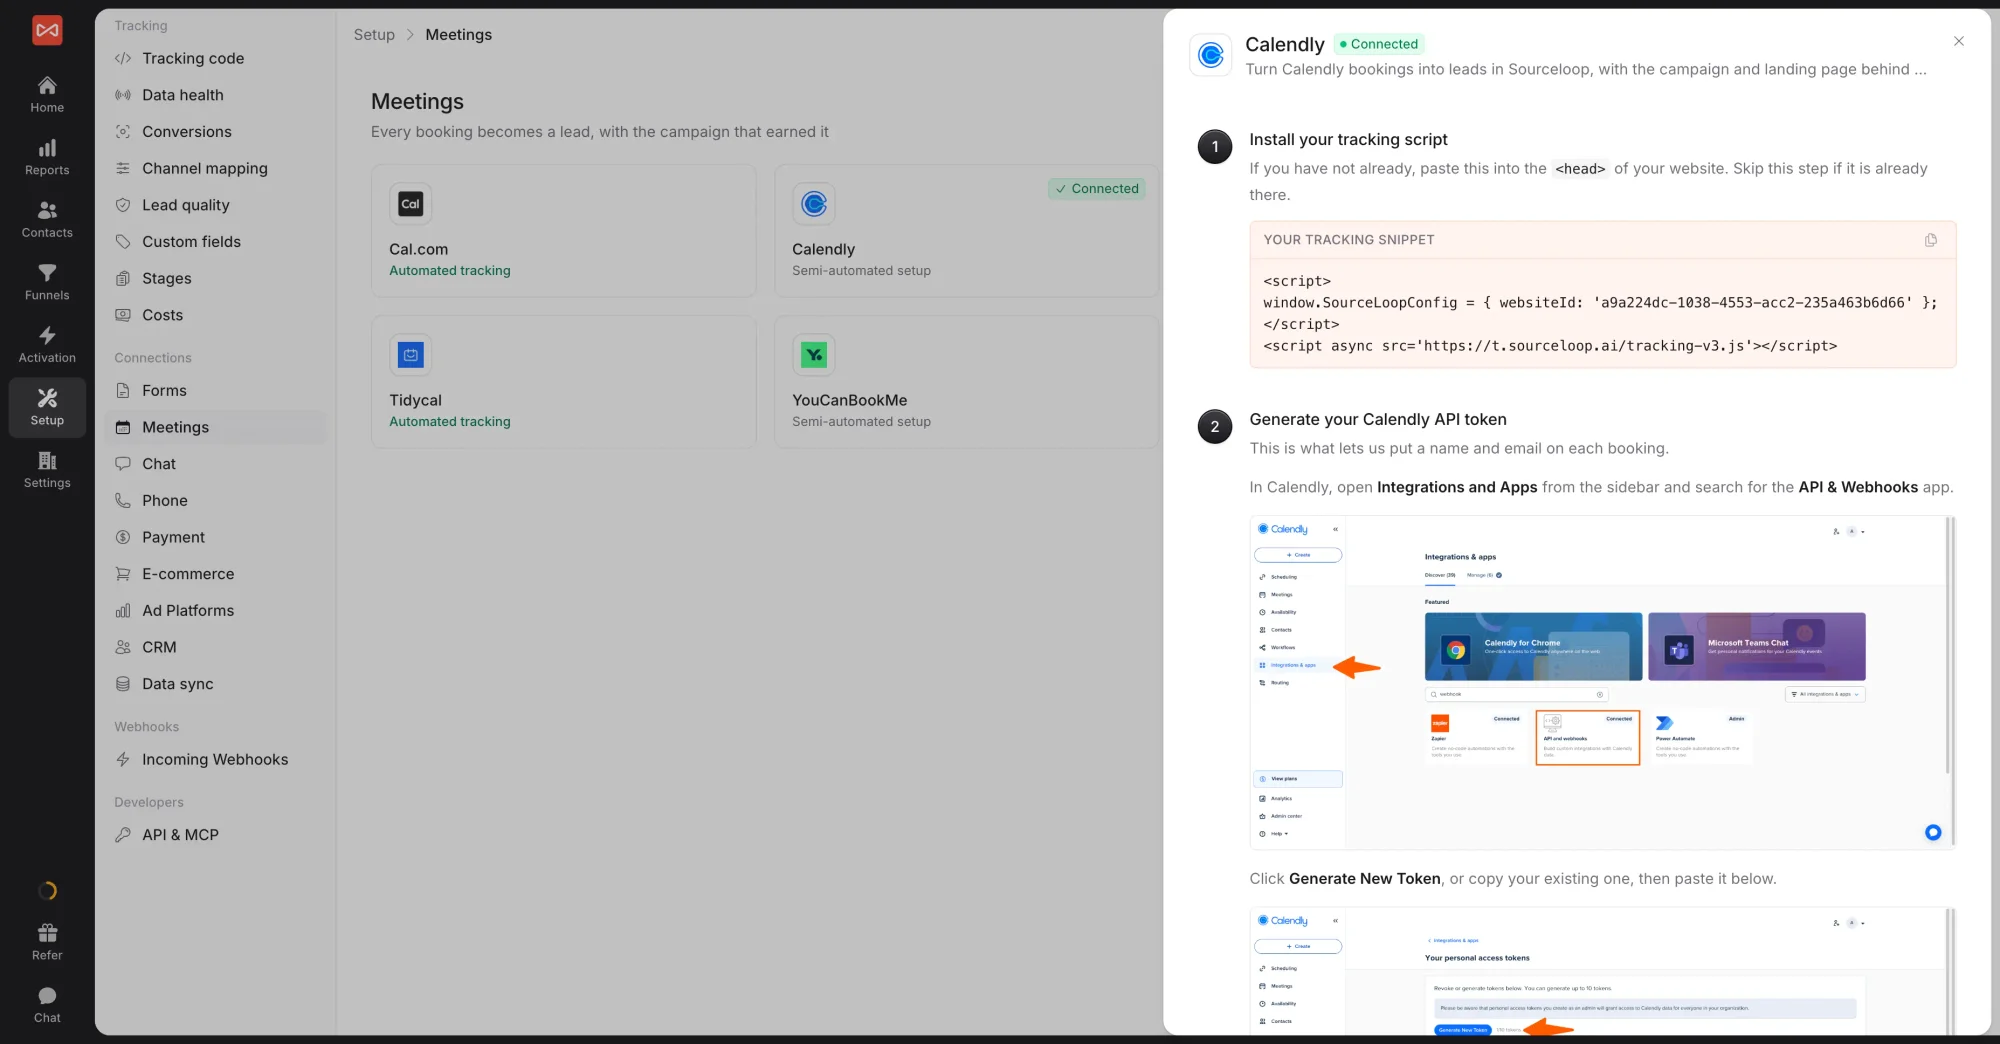Click inside the tracking snippet code block
2000x1044 pixels.
click(1602, 314)
